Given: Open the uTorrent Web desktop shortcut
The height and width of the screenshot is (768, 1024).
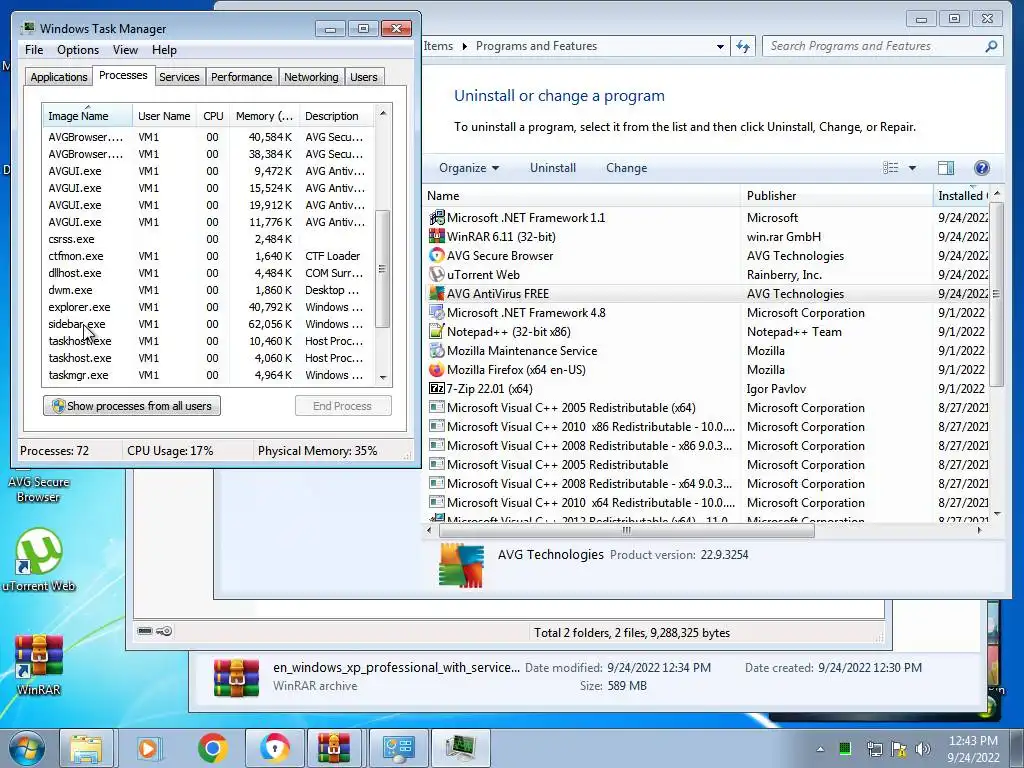Looking at the screenshot, I should pyautogui.click(x=39, y=560).
